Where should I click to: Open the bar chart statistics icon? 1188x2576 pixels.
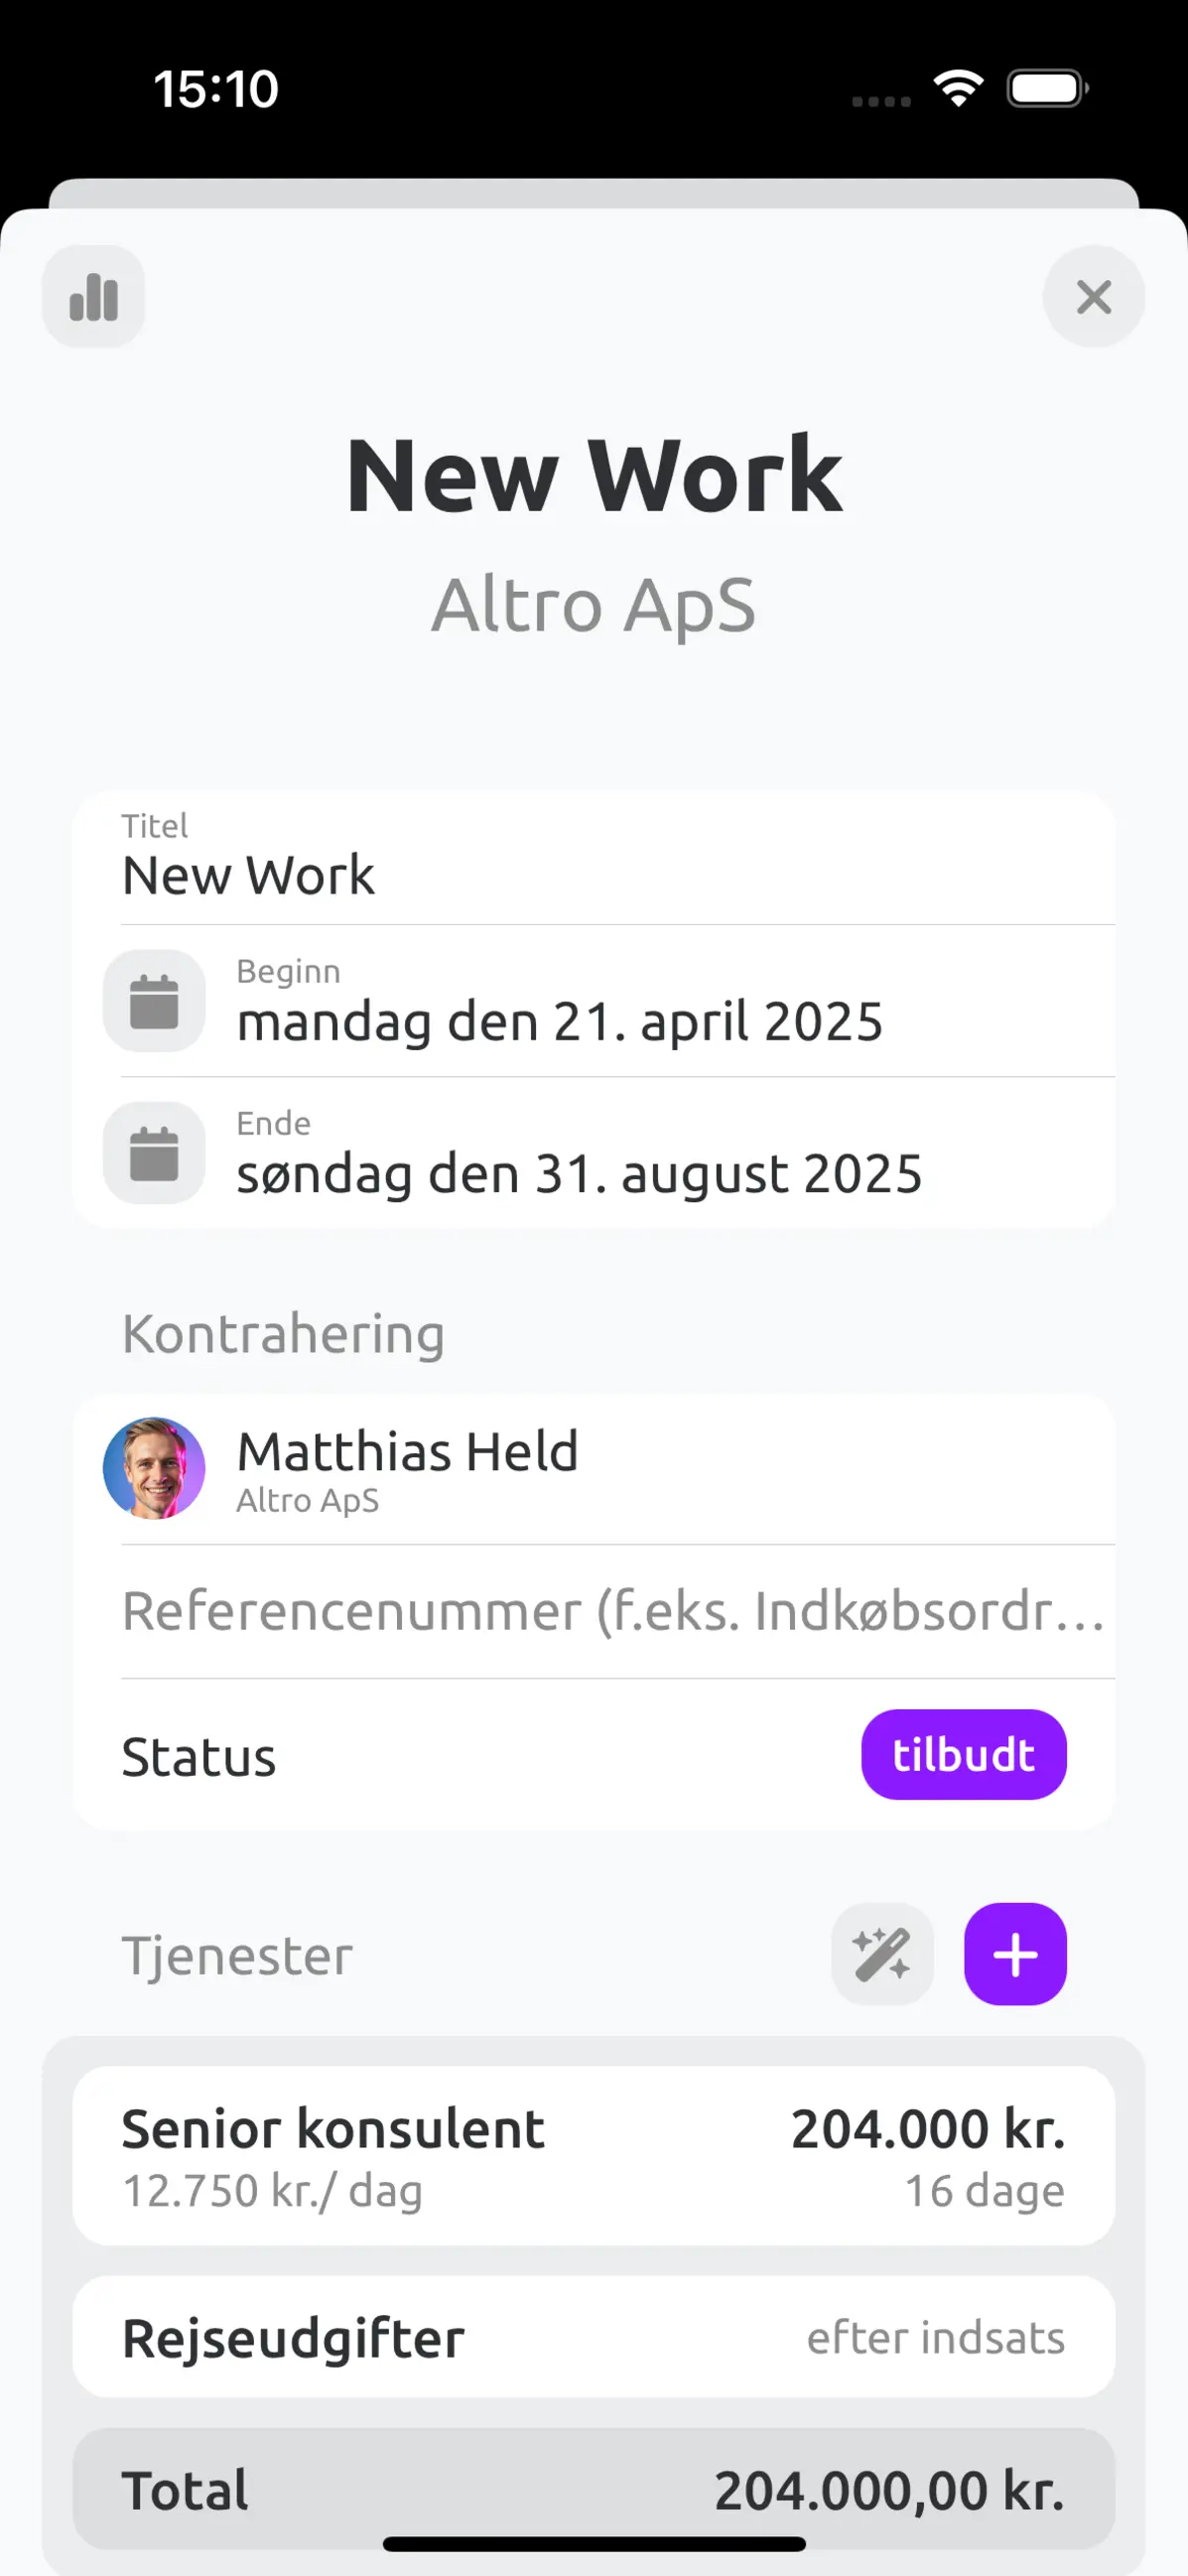(93, 297)
